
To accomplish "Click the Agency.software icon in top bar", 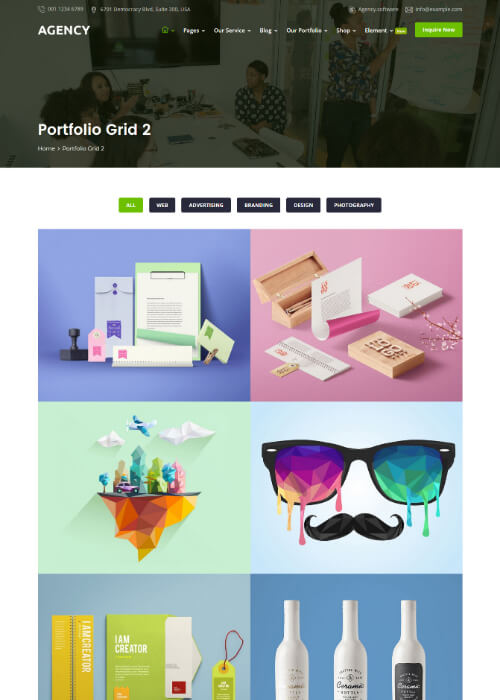I will coord(352,9).
